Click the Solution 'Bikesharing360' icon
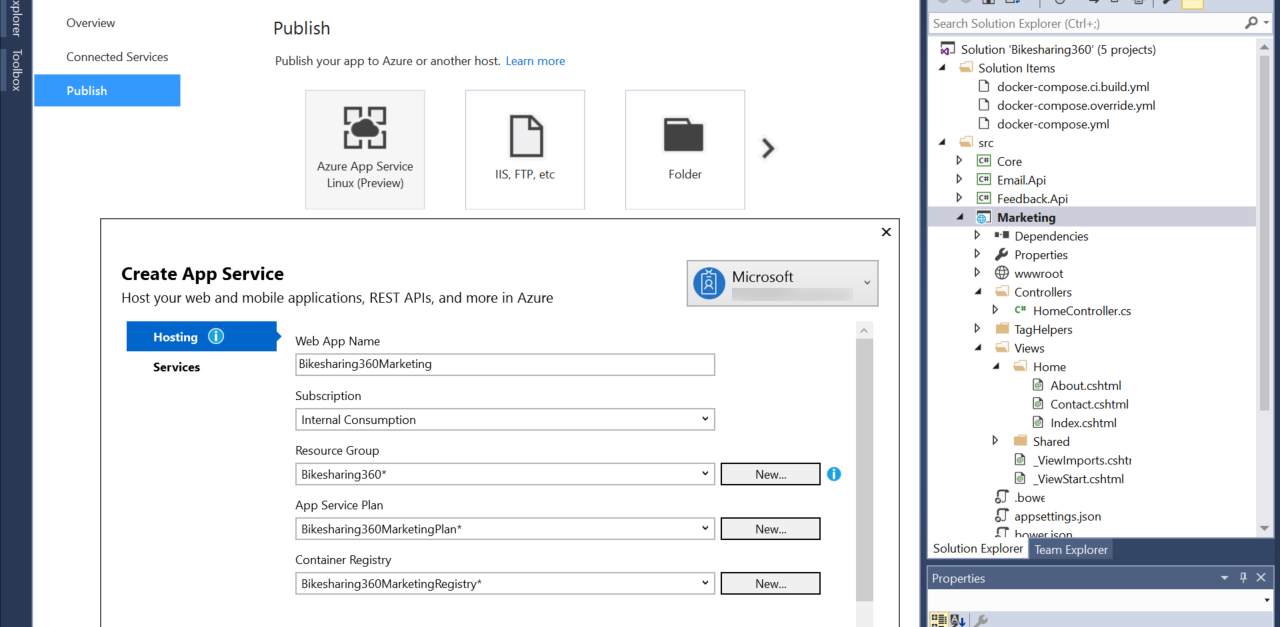 [x=948, y=50]
